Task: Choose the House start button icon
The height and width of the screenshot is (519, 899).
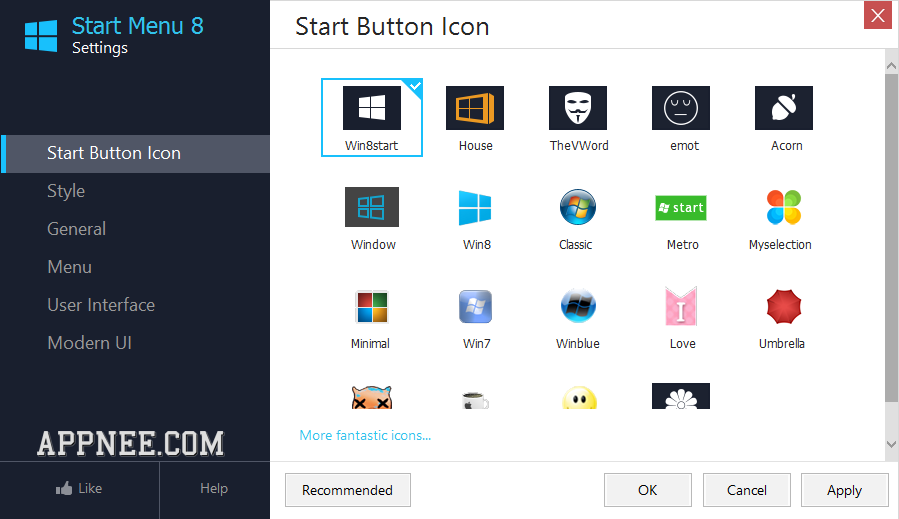Action: (x=475, y=108)
